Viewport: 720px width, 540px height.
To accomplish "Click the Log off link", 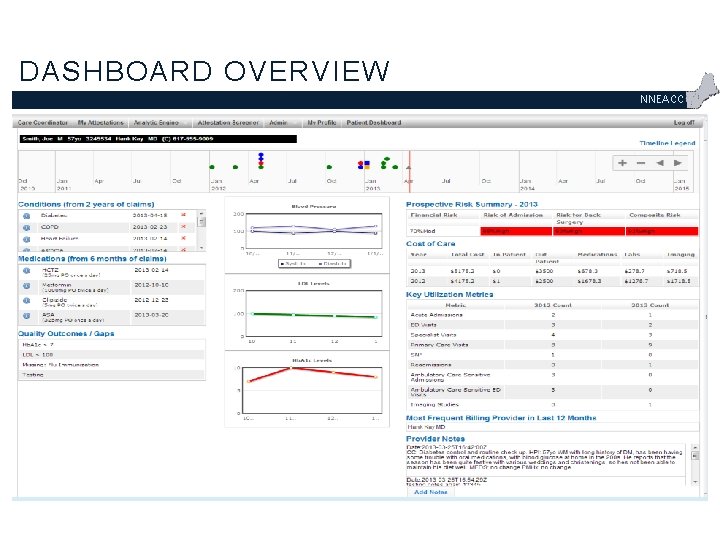I will (x=684, y=123).
